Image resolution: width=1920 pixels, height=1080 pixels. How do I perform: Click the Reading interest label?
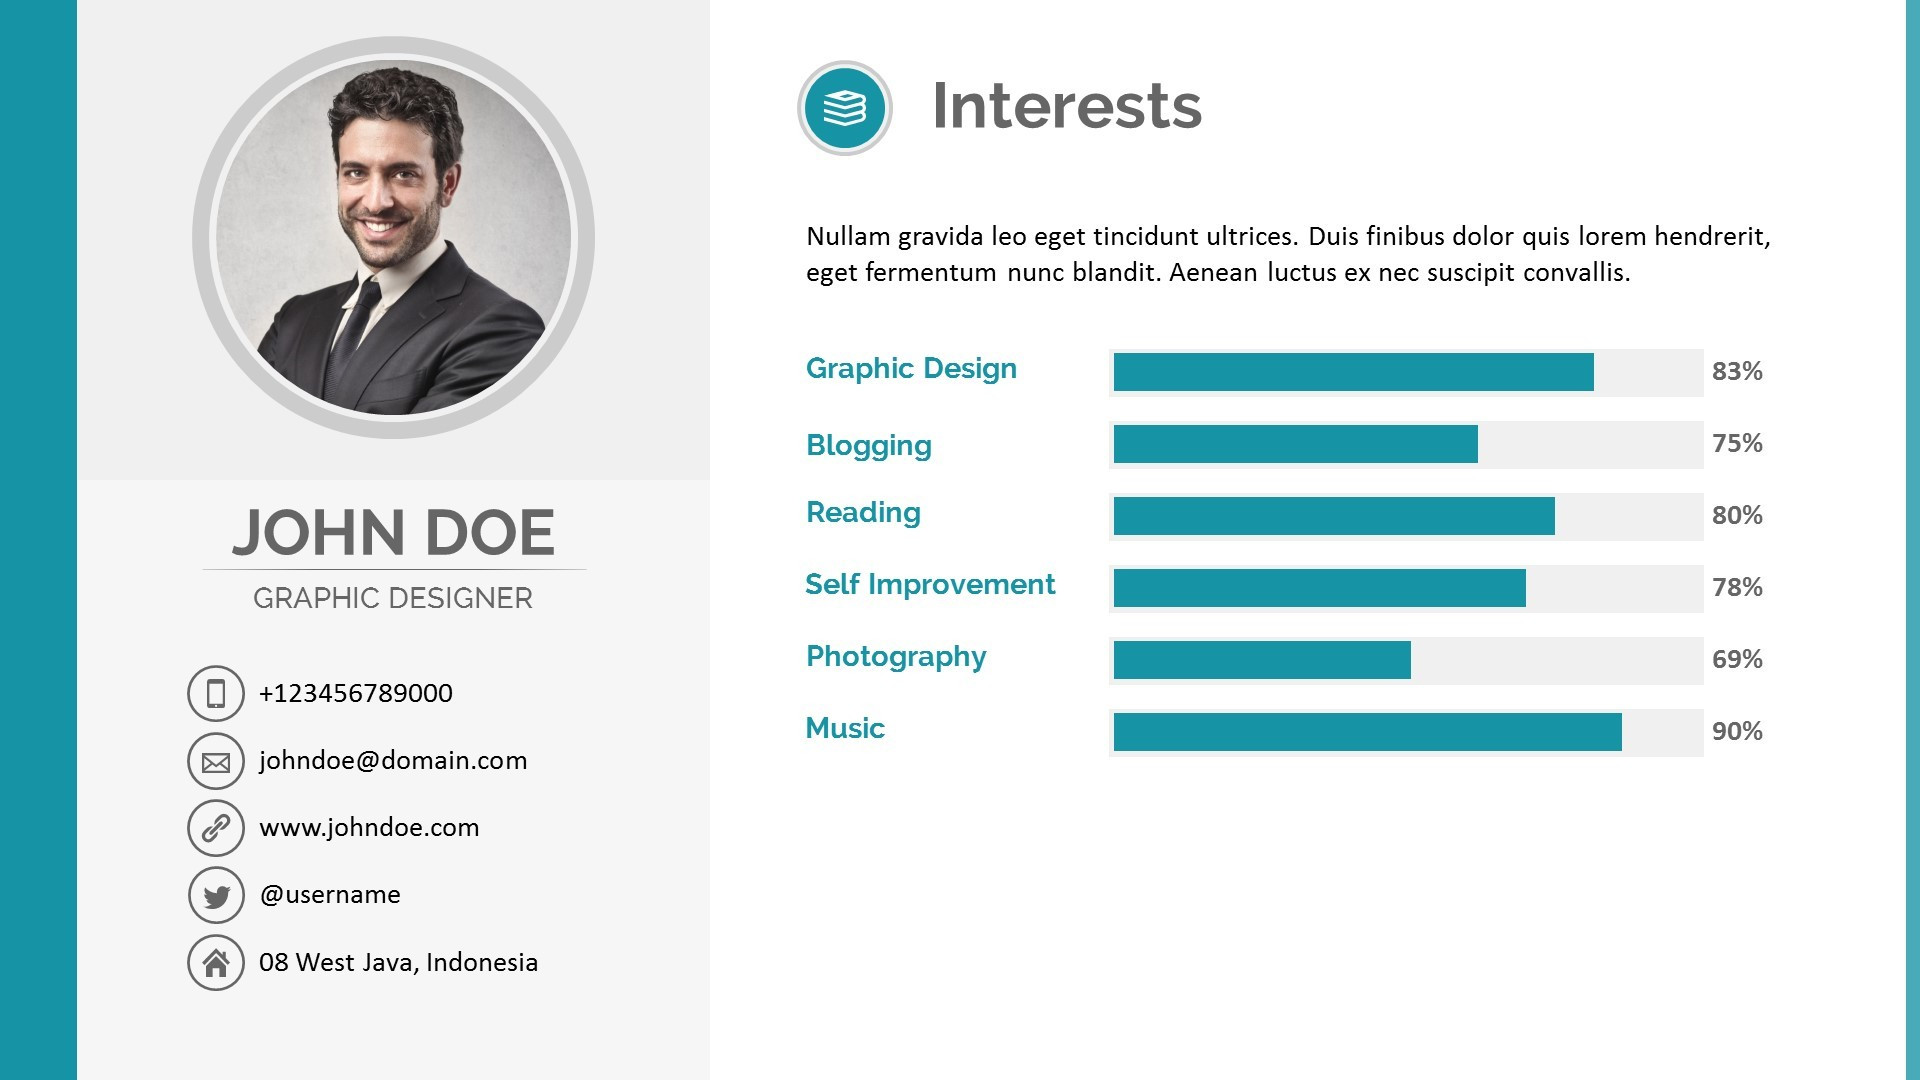coord(863,512)
